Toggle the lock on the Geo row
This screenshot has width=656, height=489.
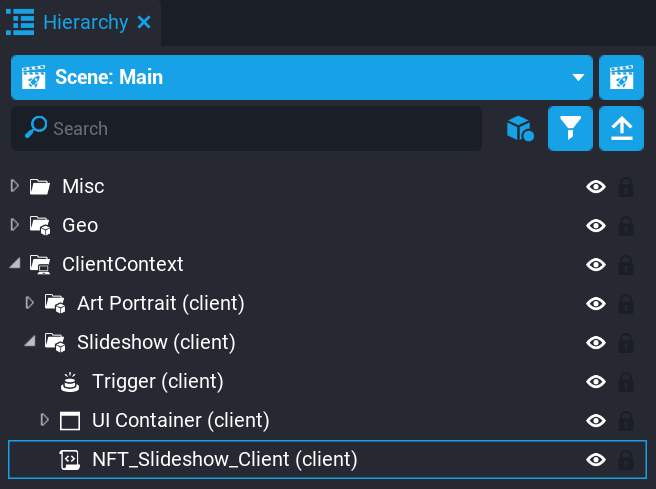click(x=626, y=225)
